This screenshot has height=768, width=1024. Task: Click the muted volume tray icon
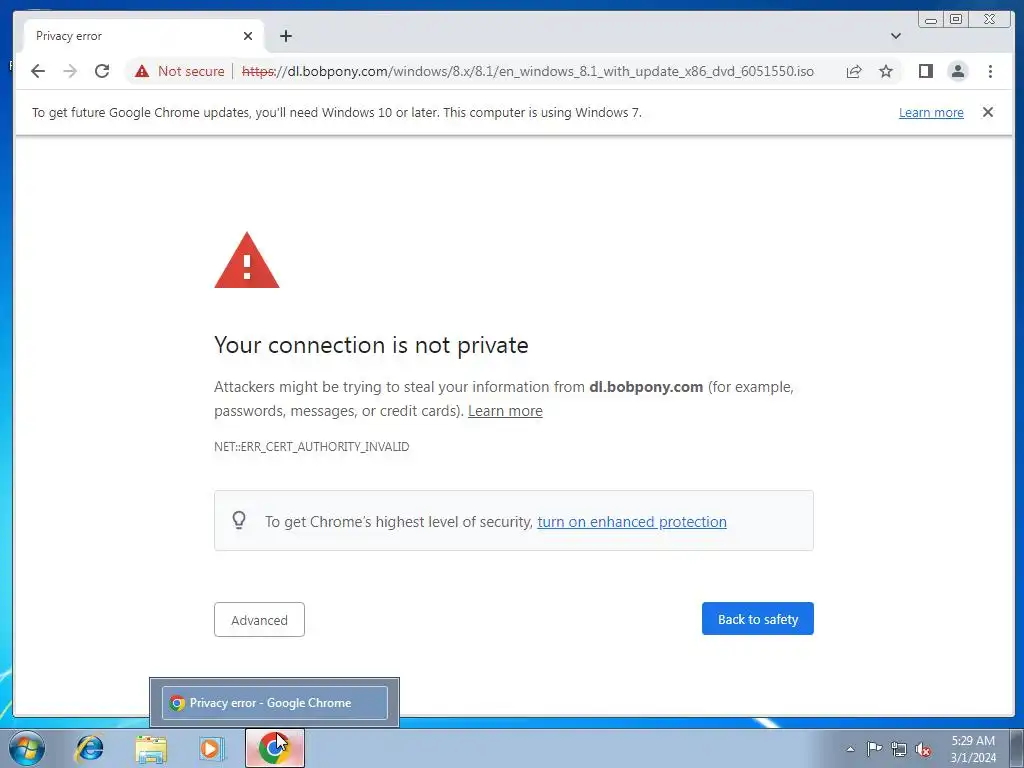(x=923, y=749)
